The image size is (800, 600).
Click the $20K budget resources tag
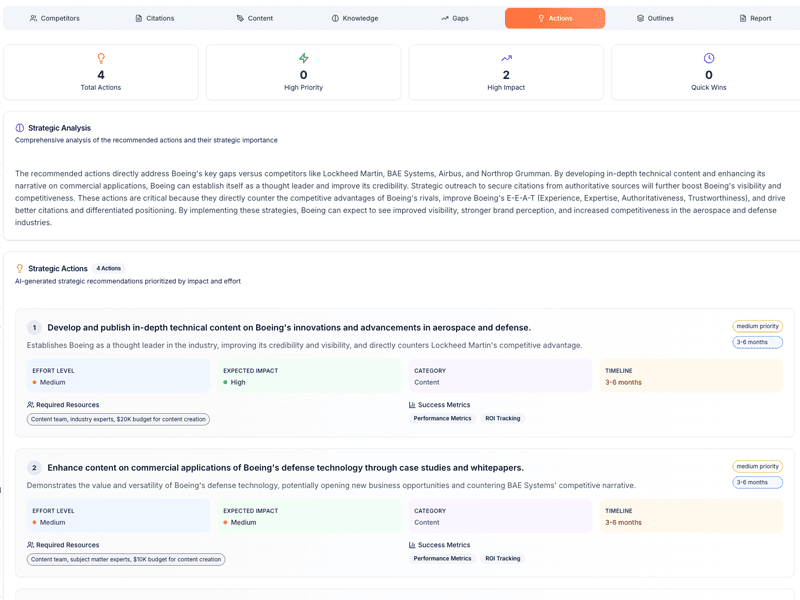(118, 419)
